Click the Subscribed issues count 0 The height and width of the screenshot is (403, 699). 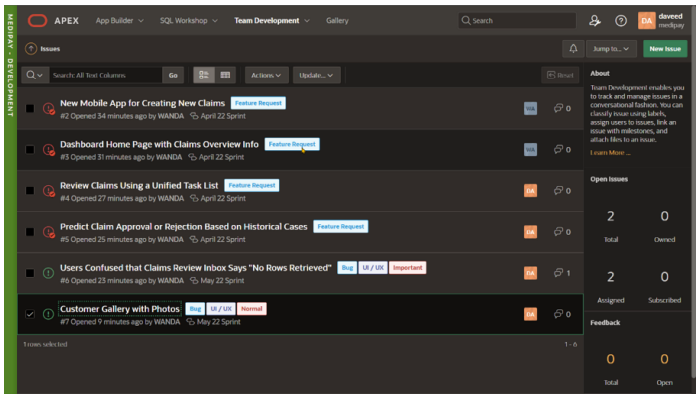[664, 277]
